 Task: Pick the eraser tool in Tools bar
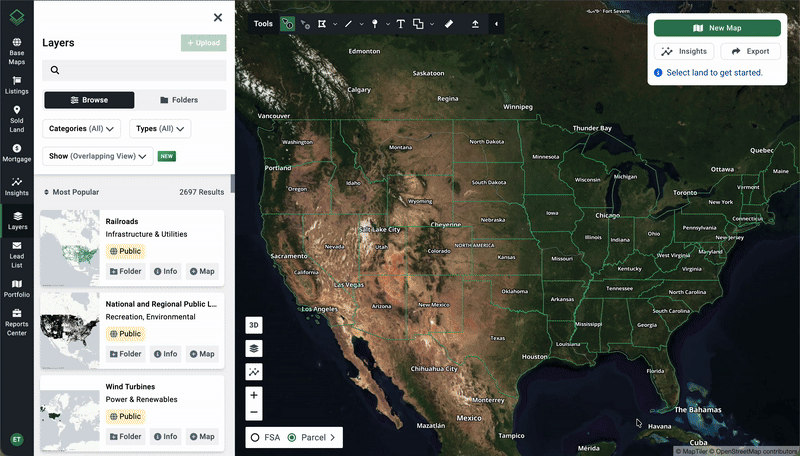(x=449, y=23)
